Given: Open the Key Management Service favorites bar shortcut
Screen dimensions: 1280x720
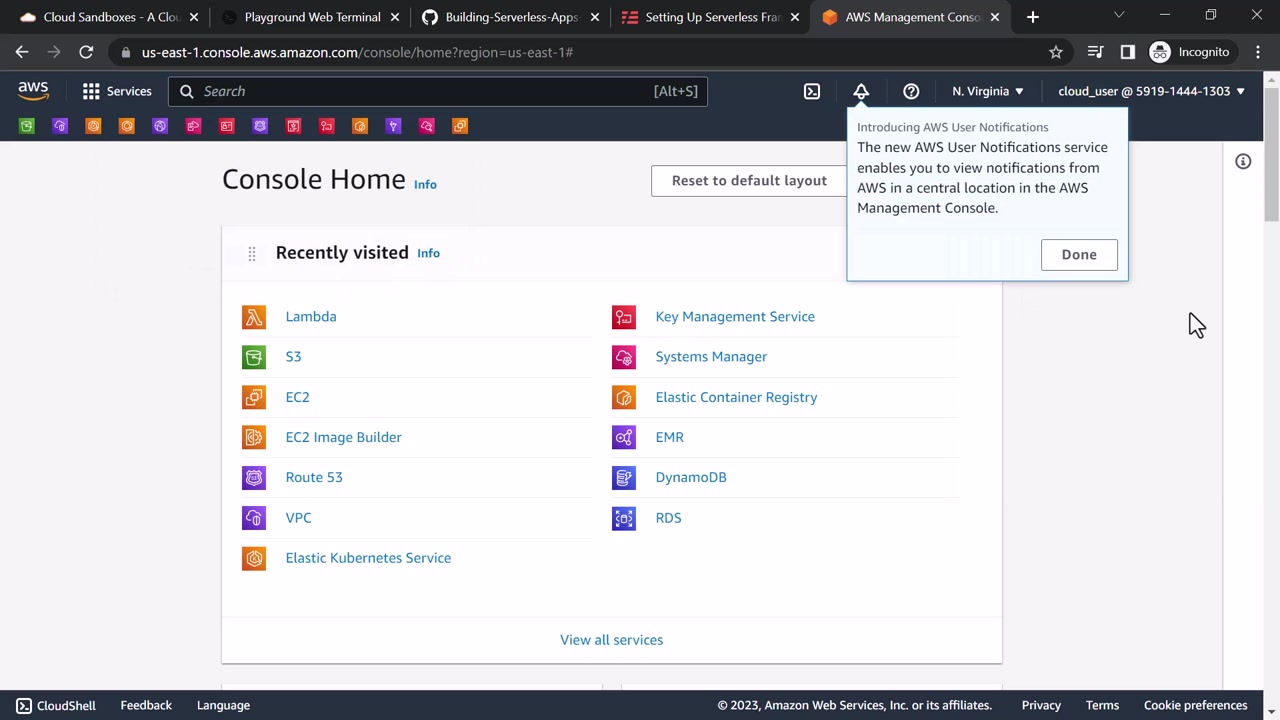Looking at the screenshot, I should 327,126.
